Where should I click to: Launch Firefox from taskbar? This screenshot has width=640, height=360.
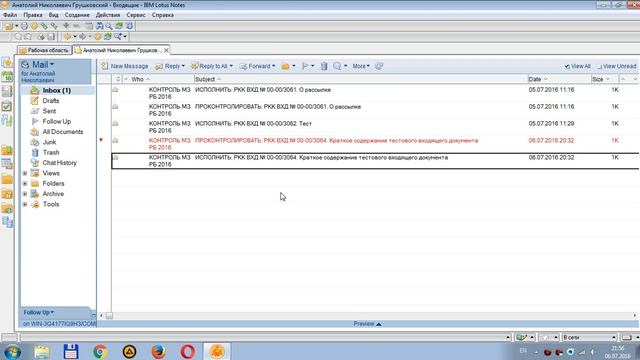pyautogui.click(x=158, y=351)
